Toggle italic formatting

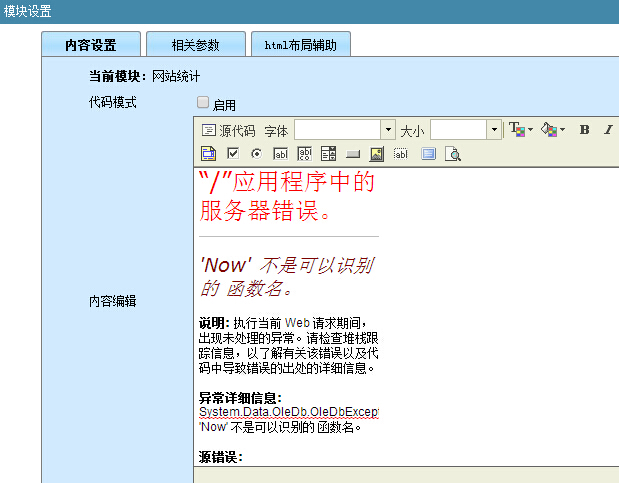point(609,130)
